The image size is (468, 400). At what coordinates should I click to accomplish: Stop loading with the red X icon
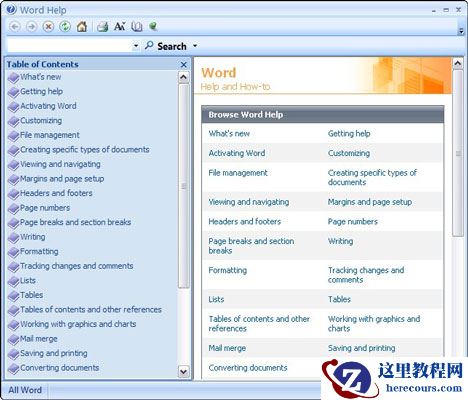pyautogui.click(x=48, y=26)
